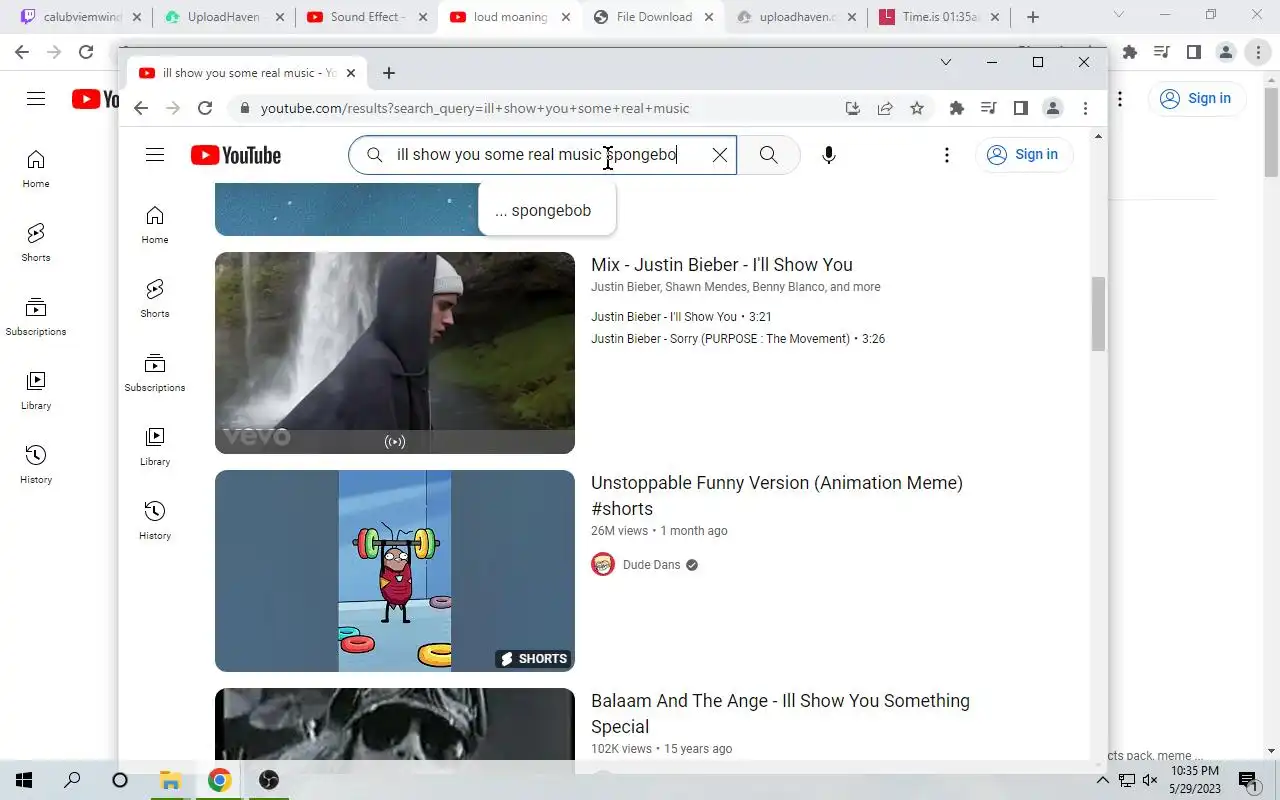
Task: Open Shorts in front window sidebar
Action: 155,299
